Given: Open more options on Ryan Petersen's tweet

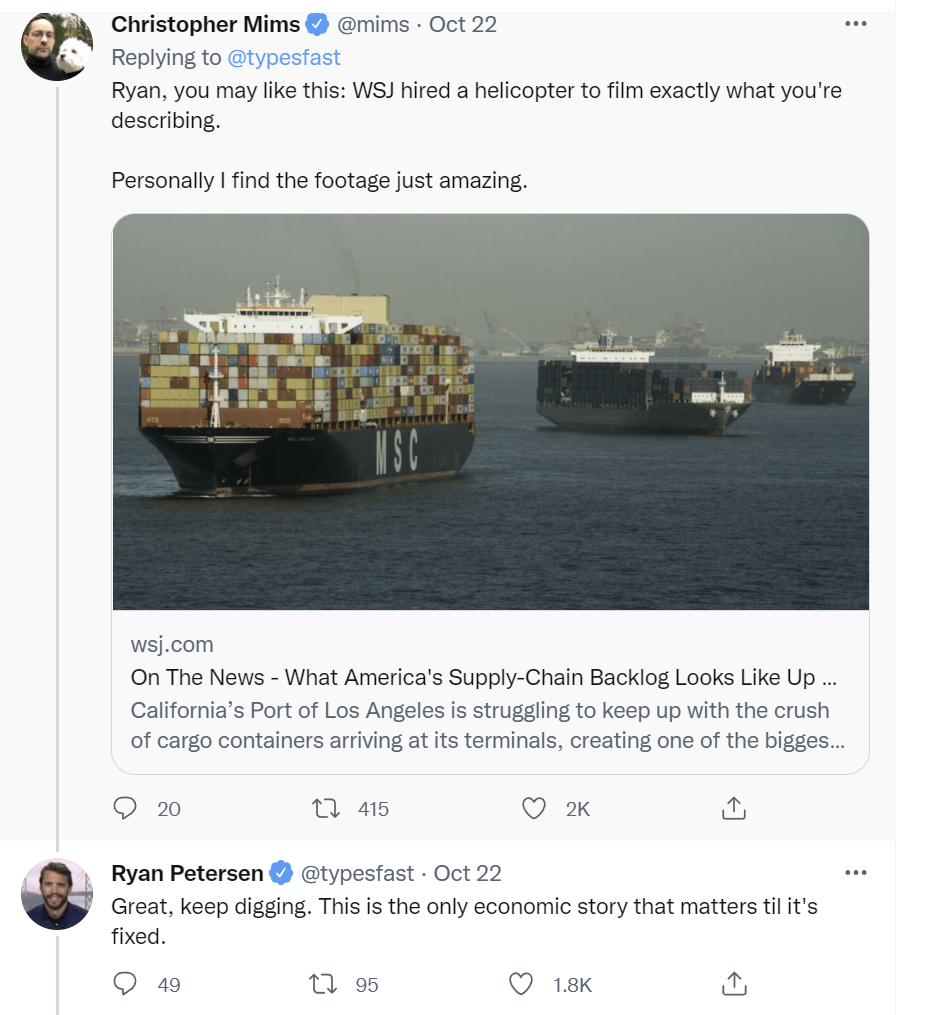Looking at the screenshot, I should 855,872.
